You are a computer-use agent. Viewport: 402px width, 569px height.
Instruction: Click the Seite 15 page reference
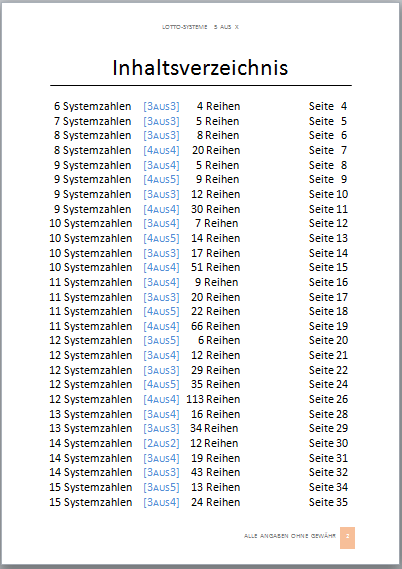[x=328, y=267]
